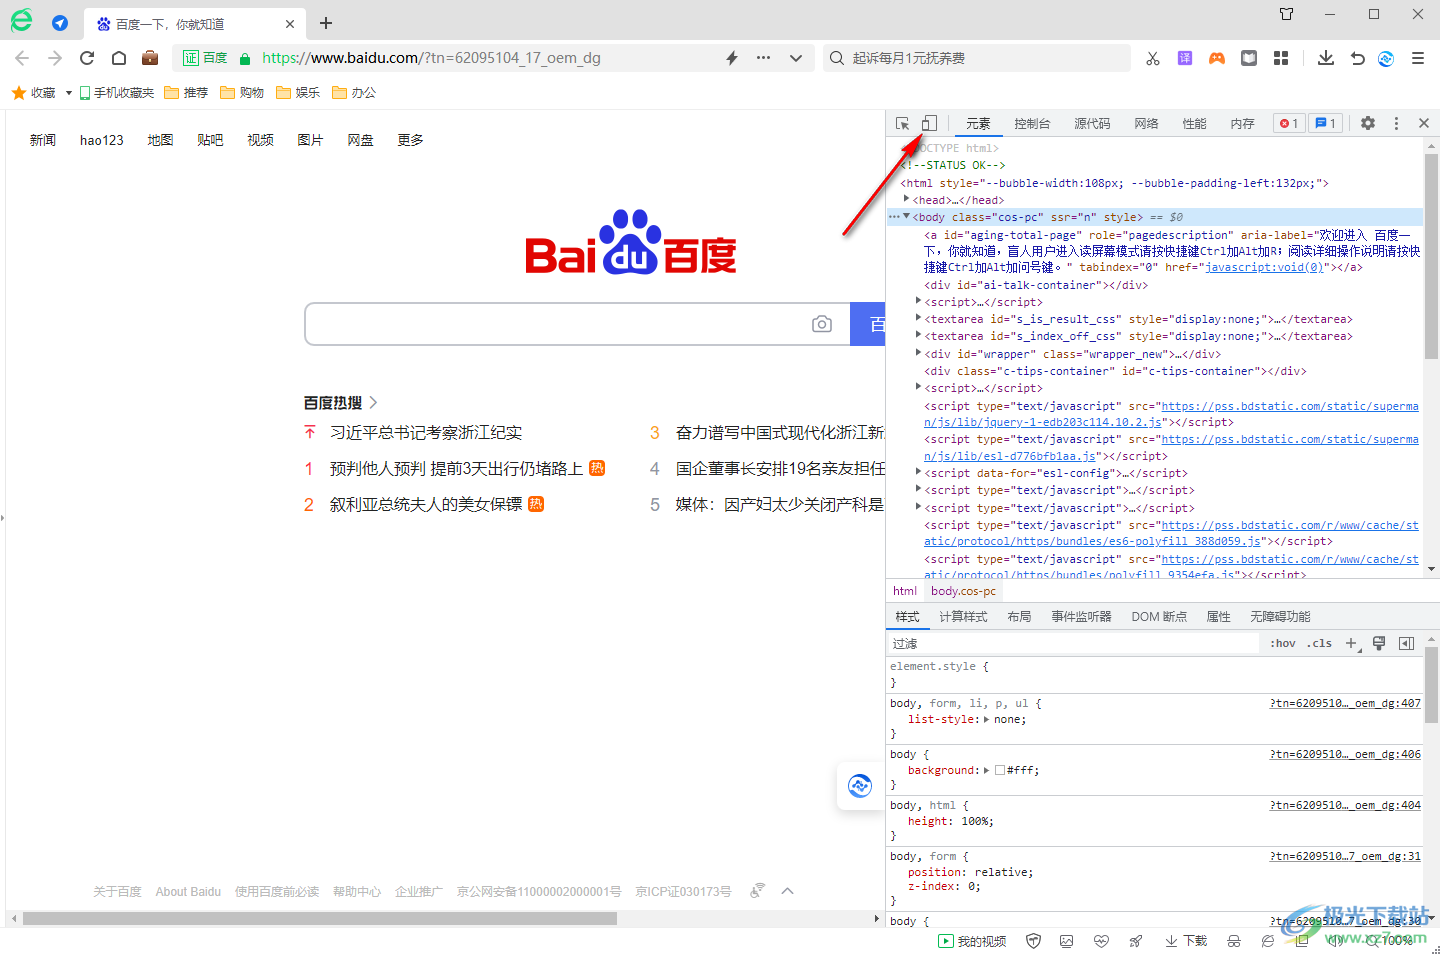Switch to the 内存 memory tab
This screenshot has height=954, width=1440.
point(1242,123)
